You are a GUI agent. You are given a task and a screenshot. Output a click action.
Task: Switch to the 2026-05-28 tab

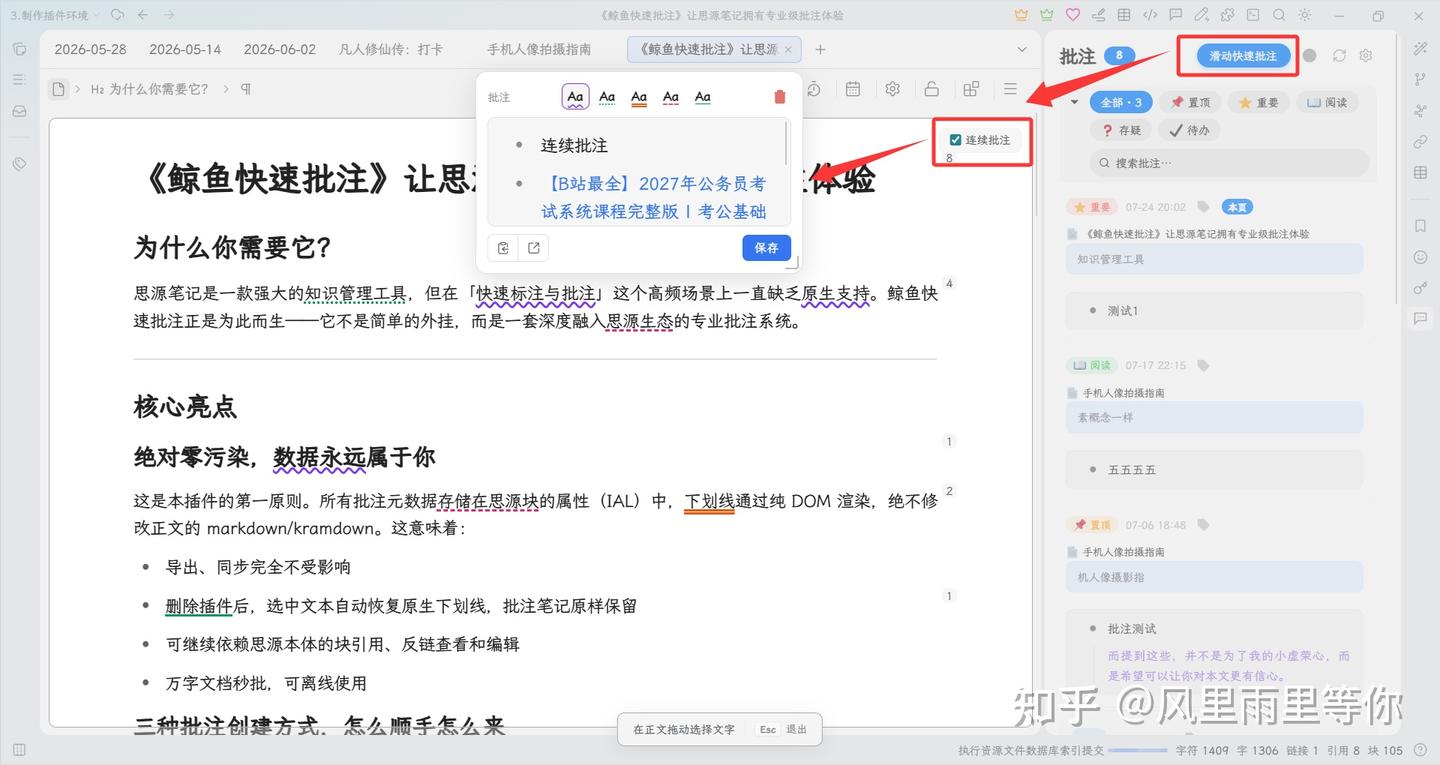[x=90, y=49]
